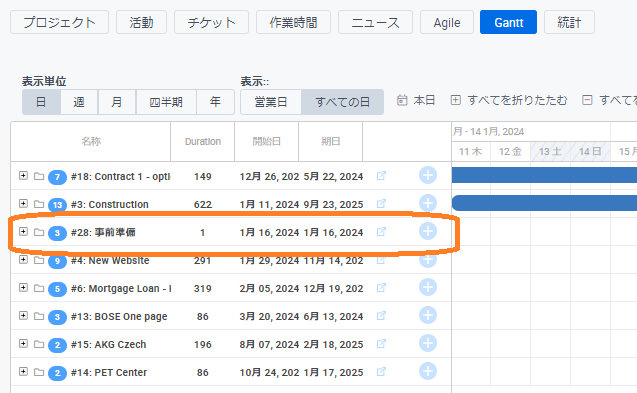Viewport: 637px width, 393px height.
Task: Open external link icon for #28 事前準備
Action: click(x=381, y=232)
